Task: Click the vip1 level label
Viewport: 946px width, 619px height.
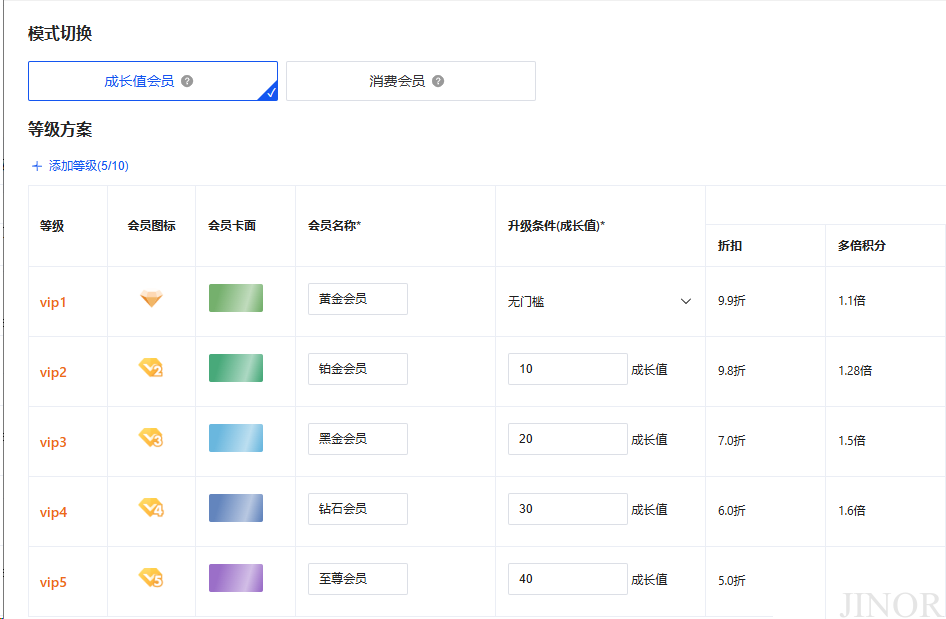Action: point(53,302)
